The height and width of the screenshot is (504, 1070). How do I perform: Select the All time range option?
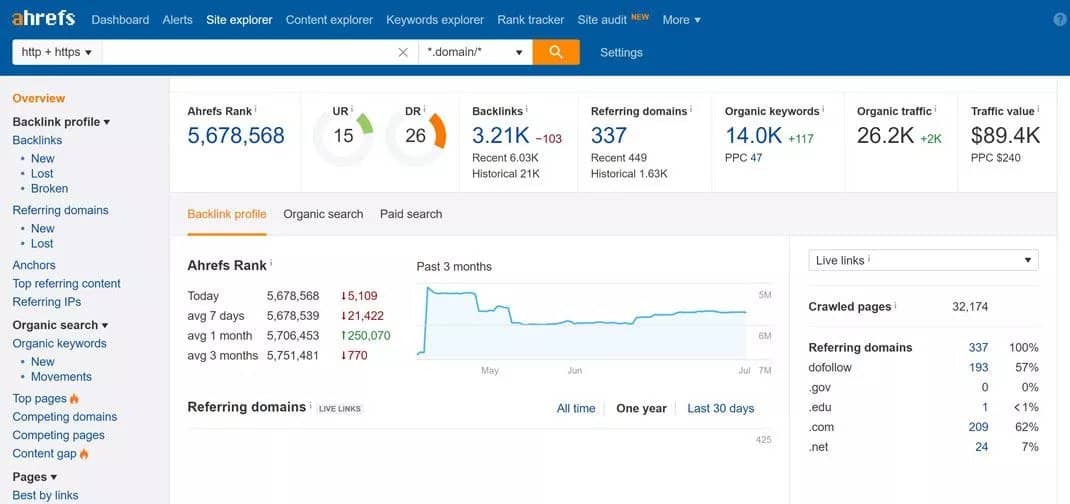[576, 408]
